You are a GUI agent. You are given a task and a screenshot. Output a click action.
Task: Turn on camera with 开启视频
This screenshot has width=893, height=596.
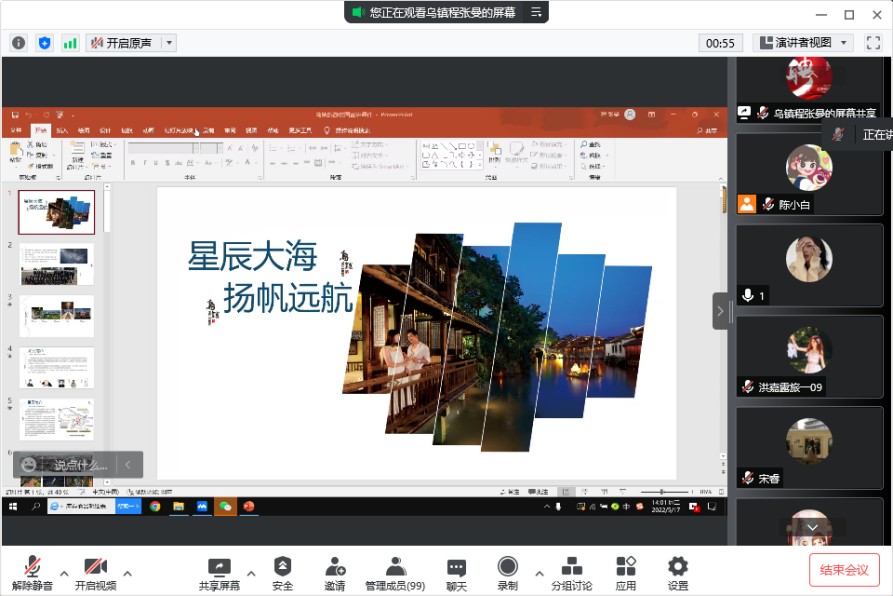[x=95, y=573]
